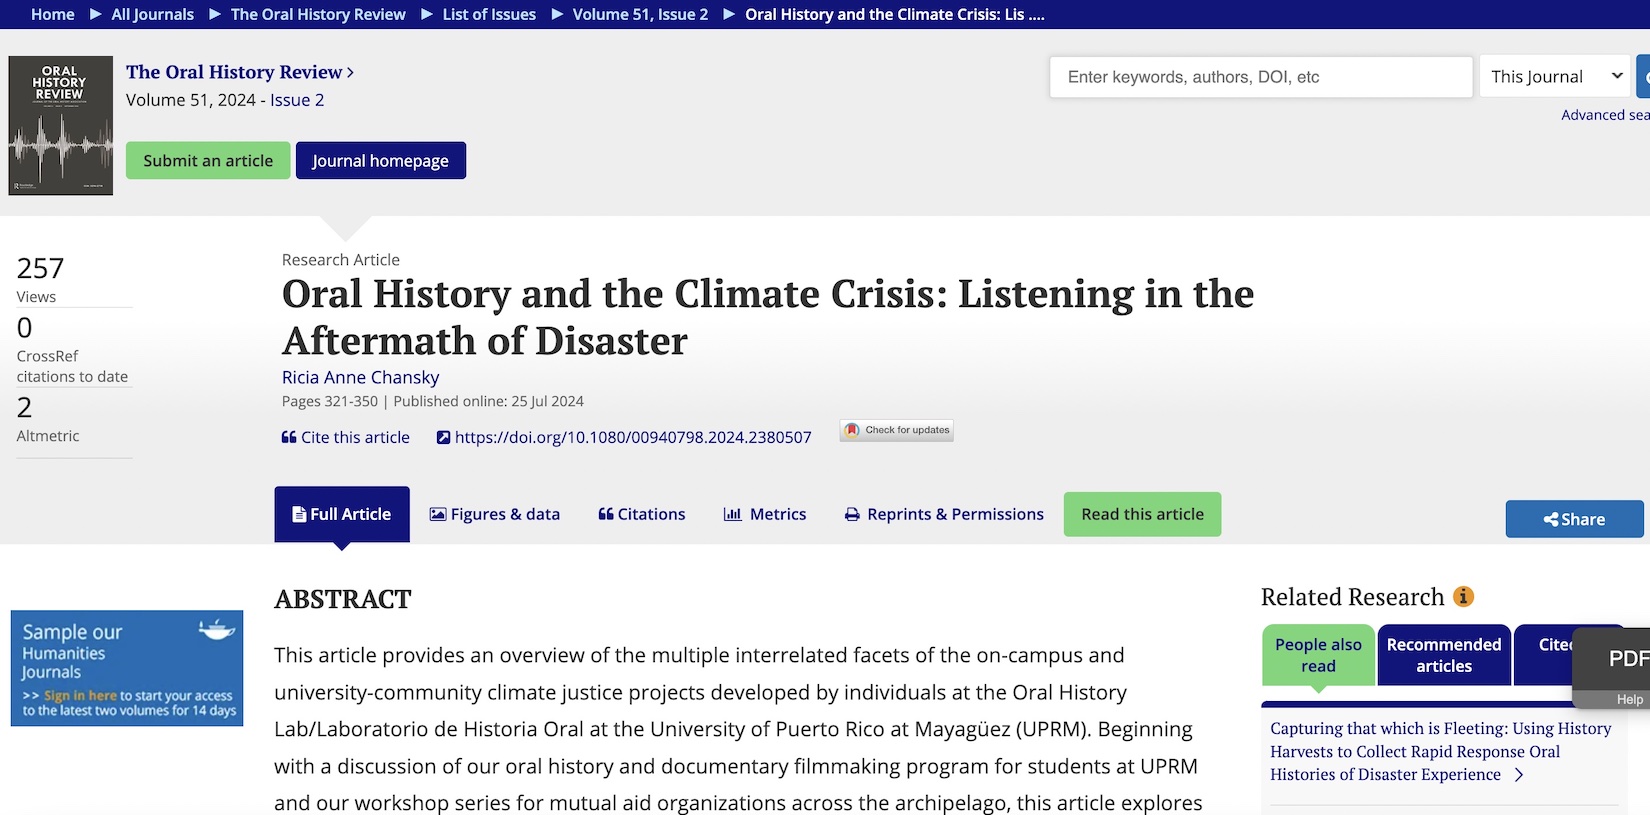Click the 257 Views count

point(40,268)
